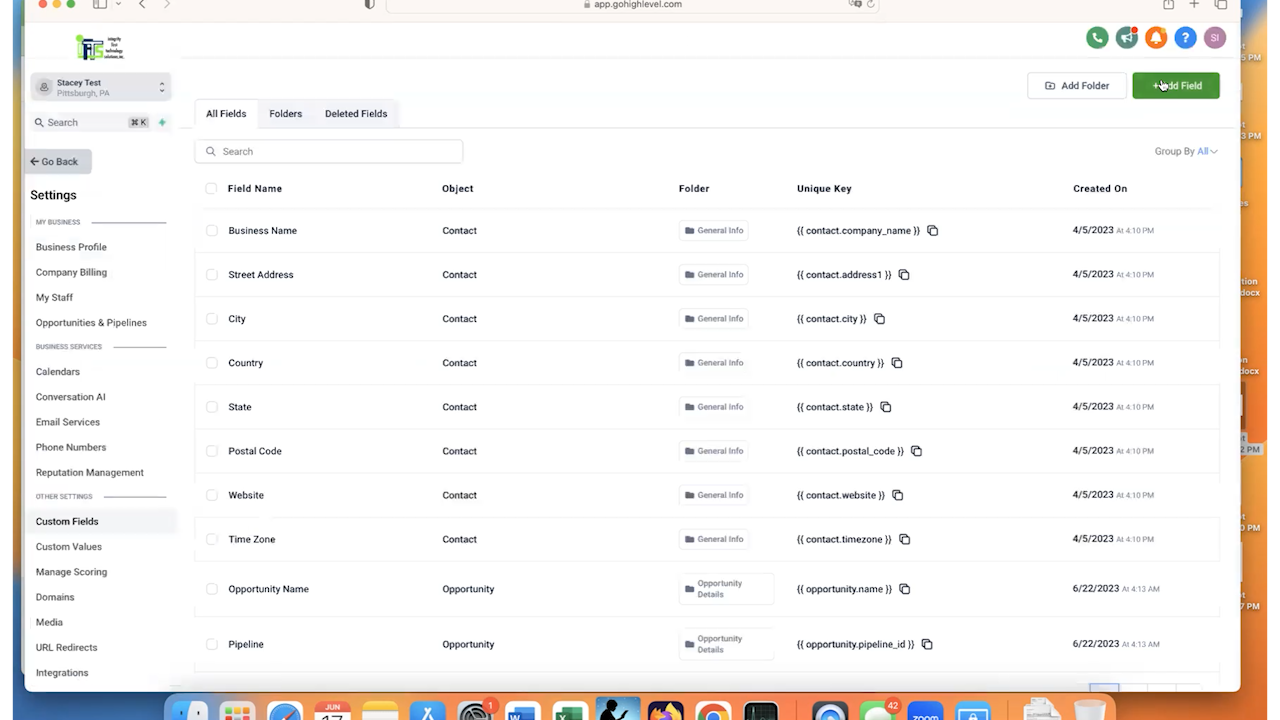The height and width of the screenshot is (720, 1280).
Task: Click the megaphone announcements icon
Action: (x=1126, y=37)
